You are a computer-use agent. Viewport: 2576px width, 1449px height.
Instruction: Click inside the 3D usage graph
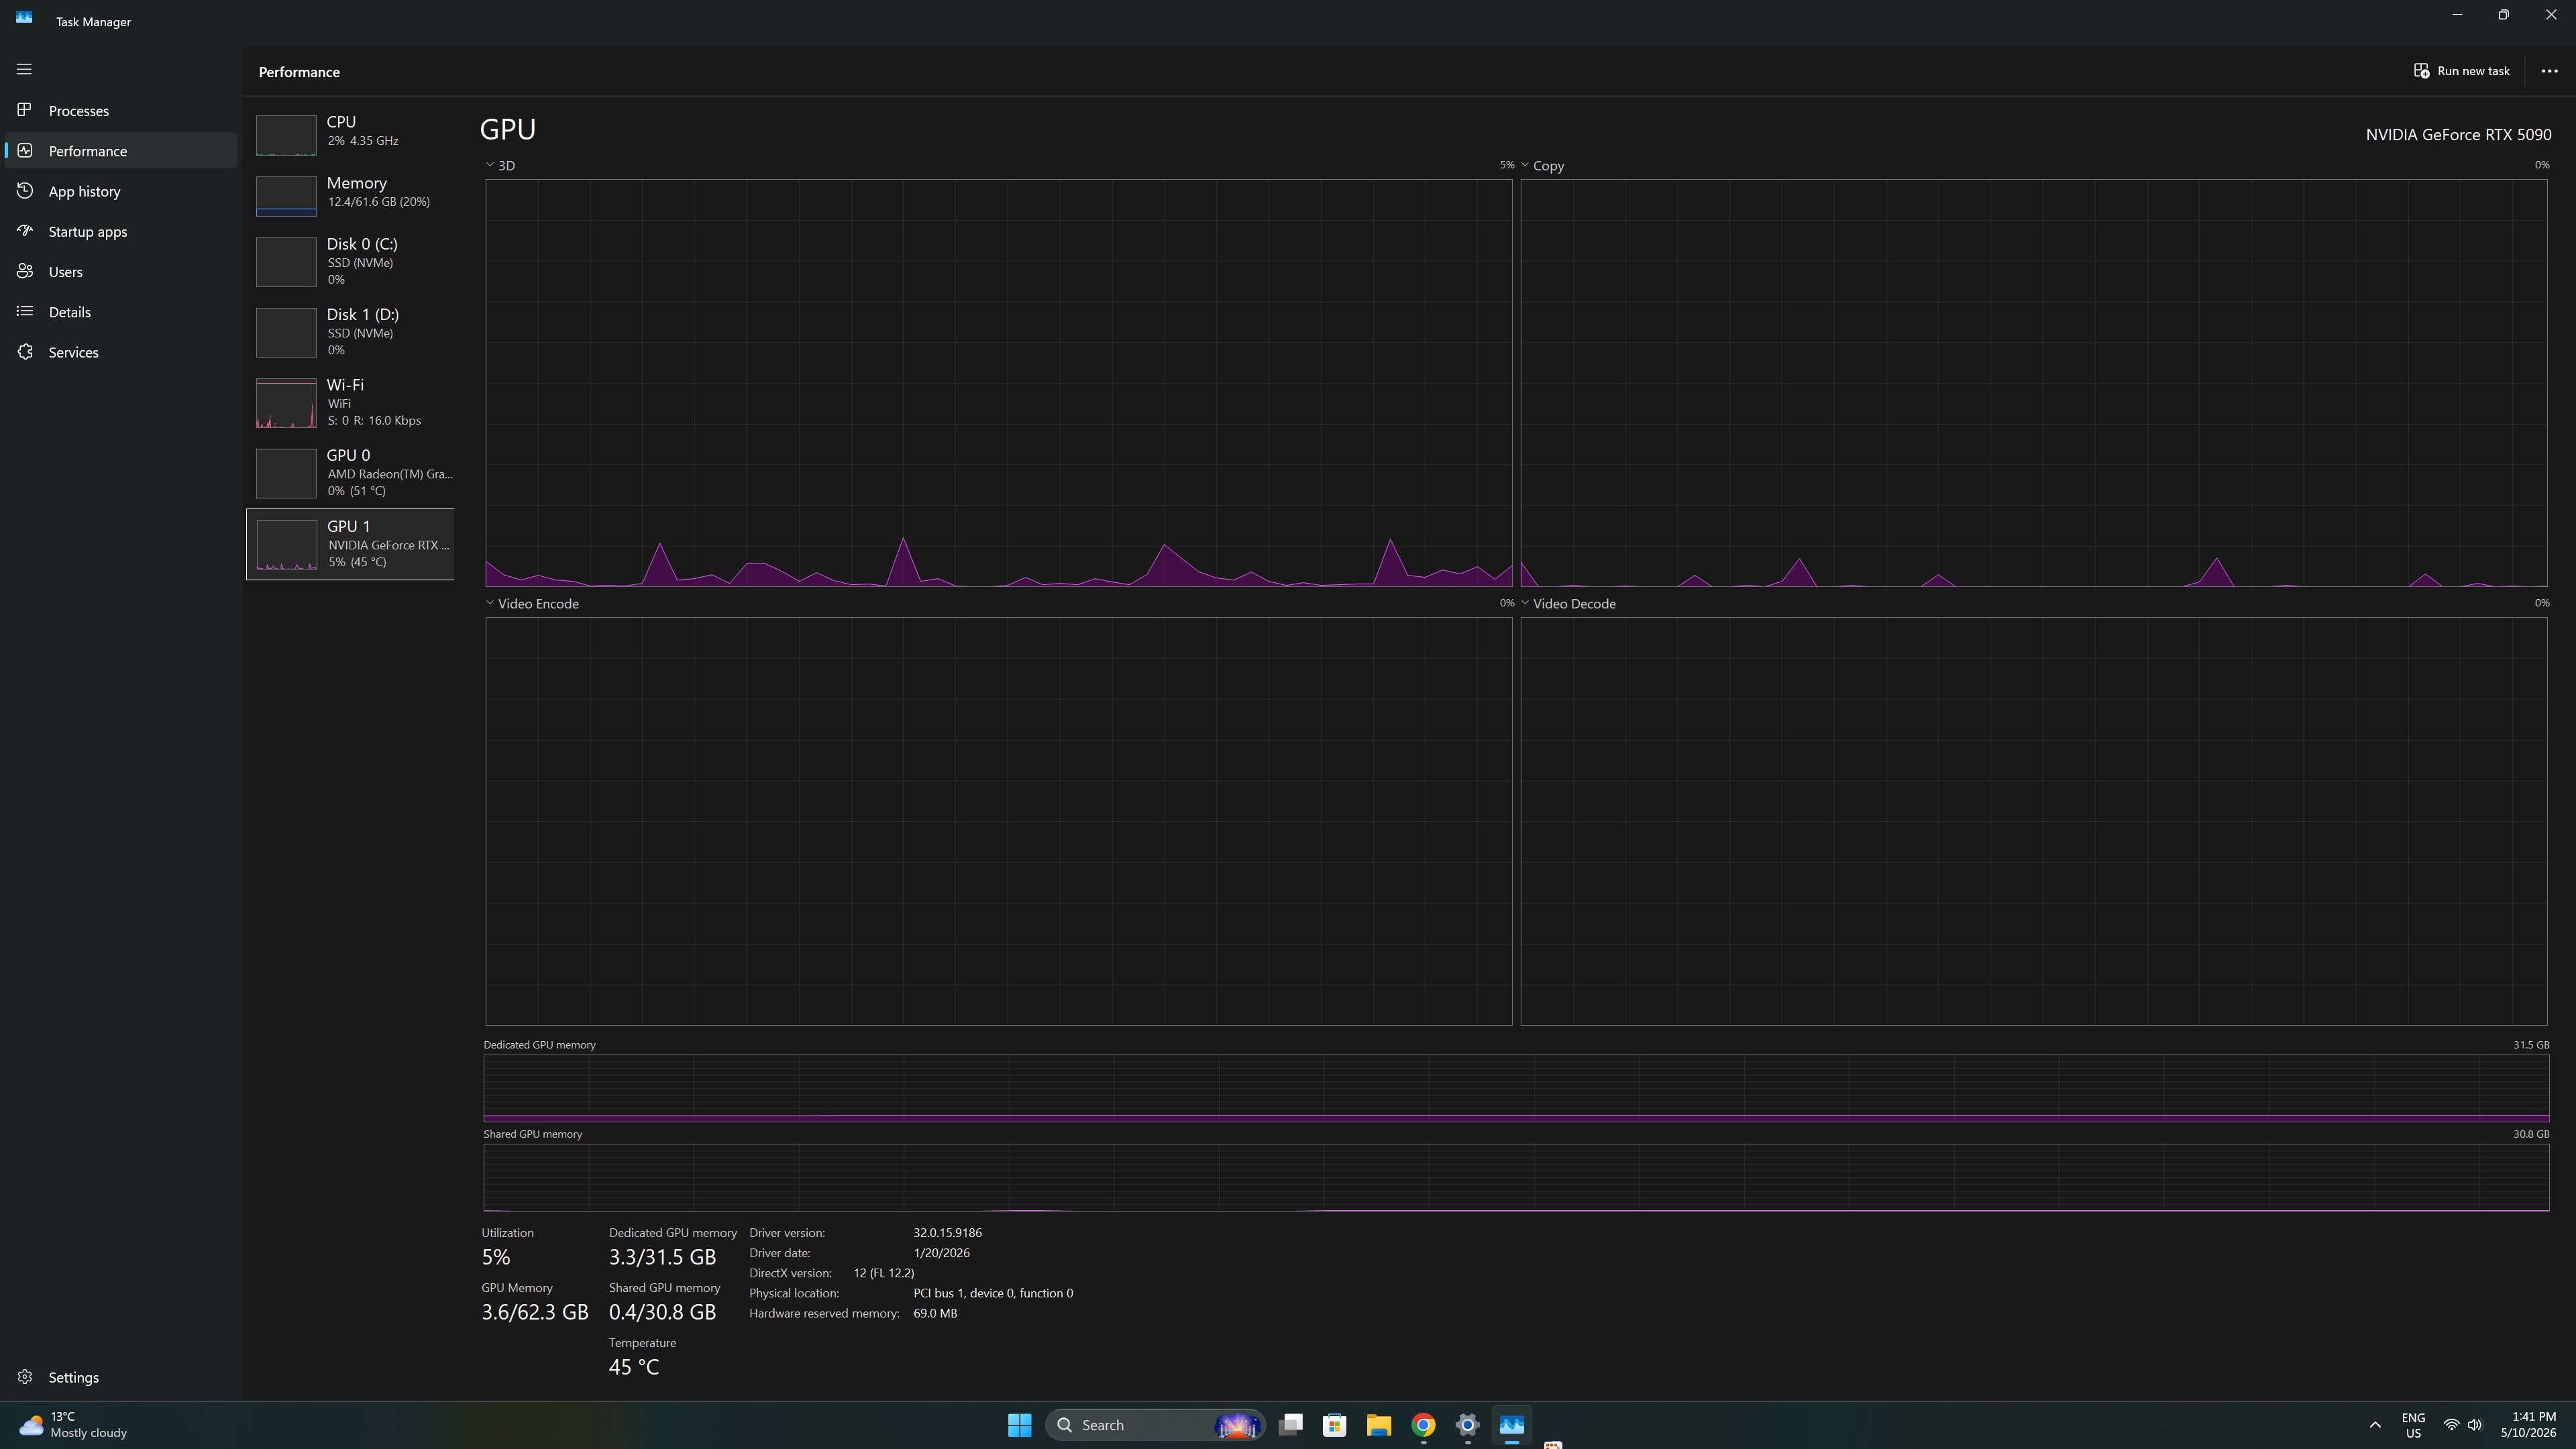pos(999,383)
